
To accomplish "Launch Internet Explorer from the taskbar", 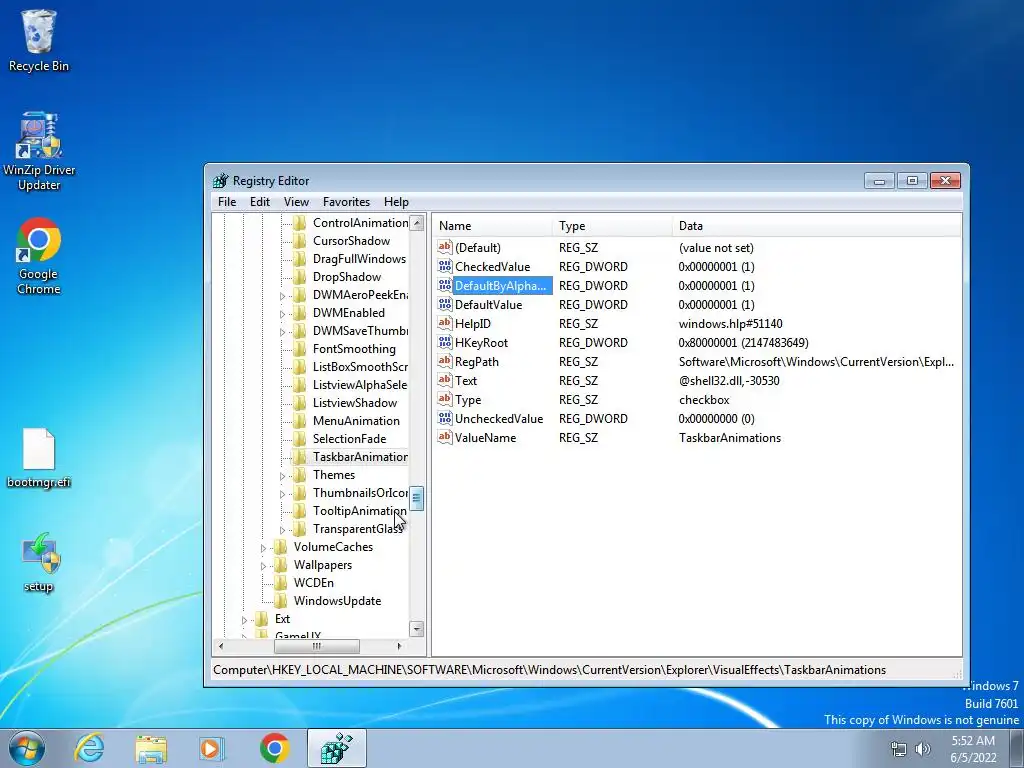I will pos(89,748).
